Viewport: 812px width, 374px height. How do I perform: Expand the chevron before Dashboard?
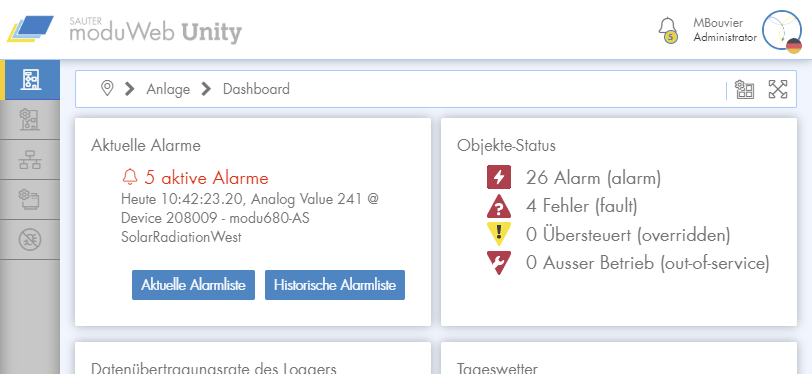click(x=206, y=89)
